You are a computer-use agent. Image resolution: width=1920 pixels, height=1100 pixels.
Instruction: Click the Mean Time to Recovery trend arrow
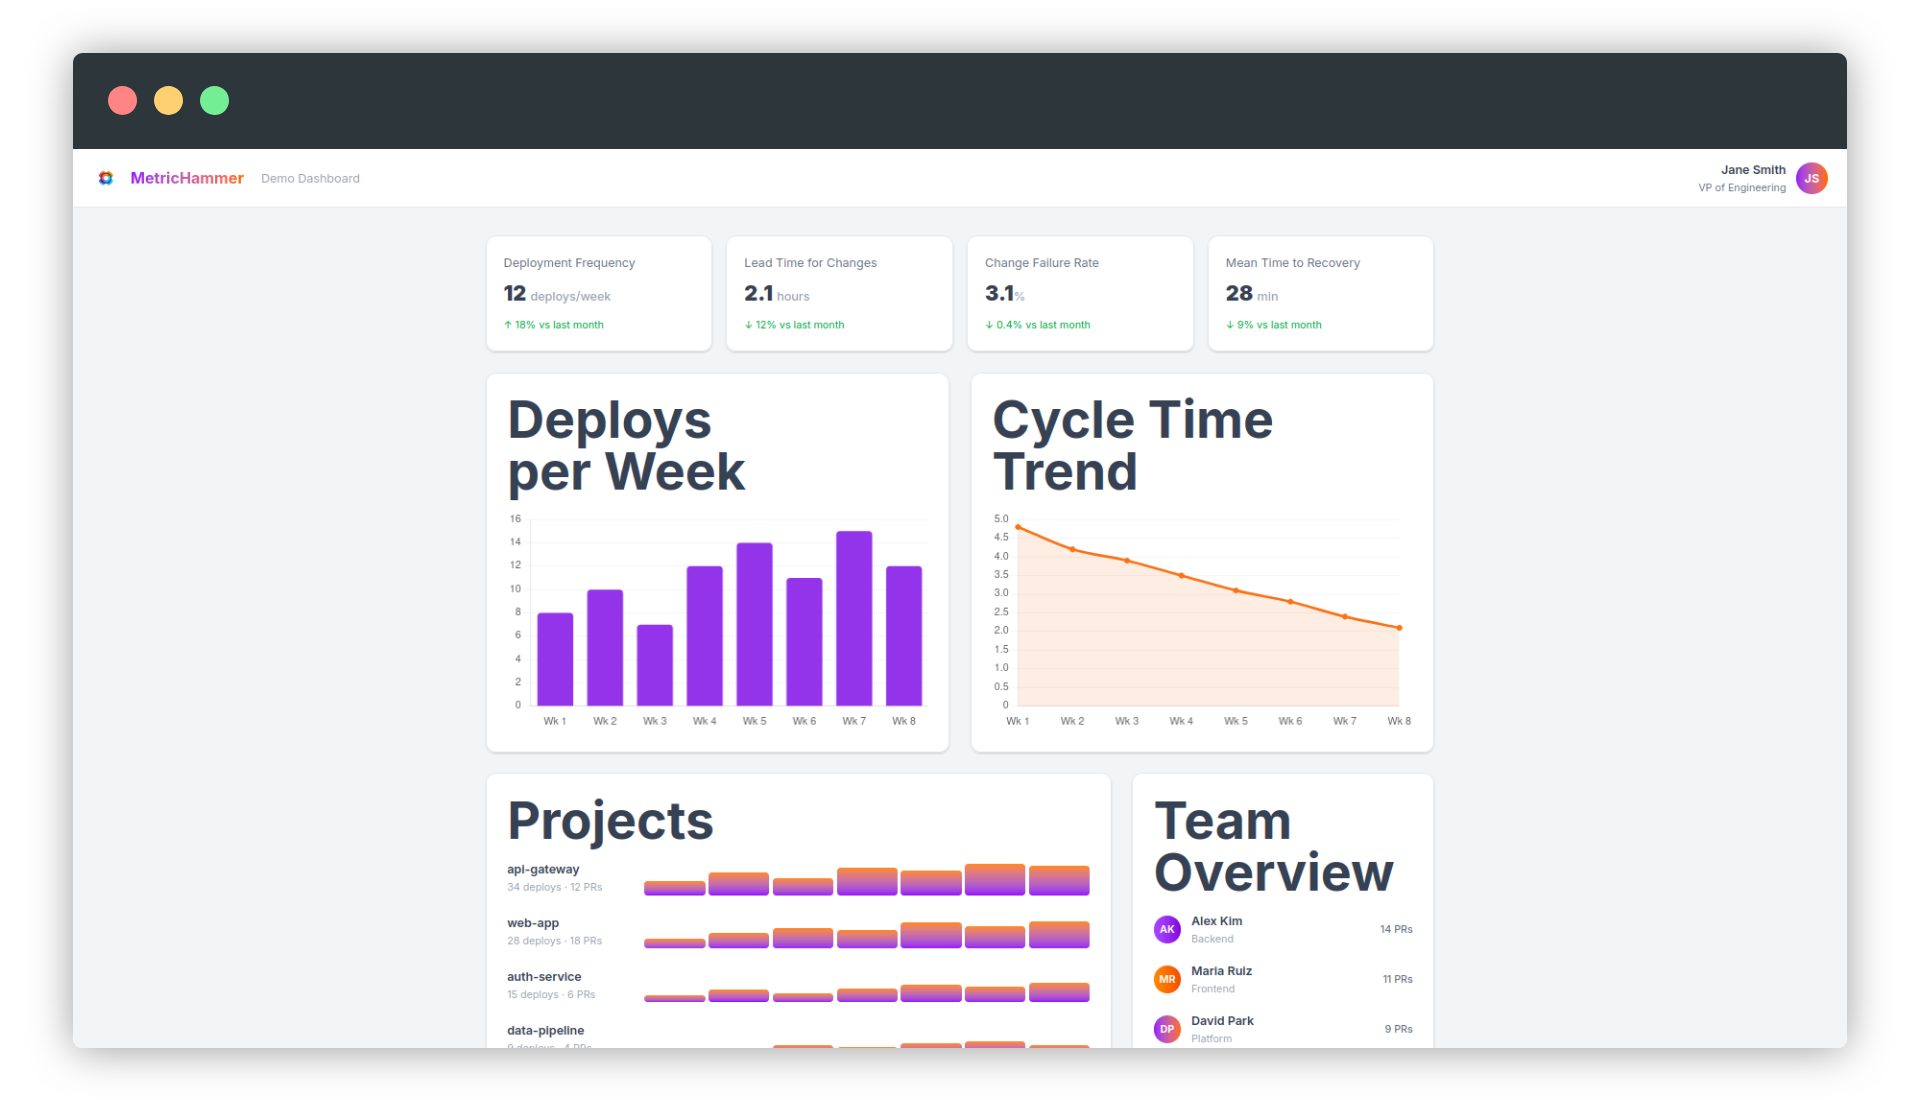coord(1230,324)
